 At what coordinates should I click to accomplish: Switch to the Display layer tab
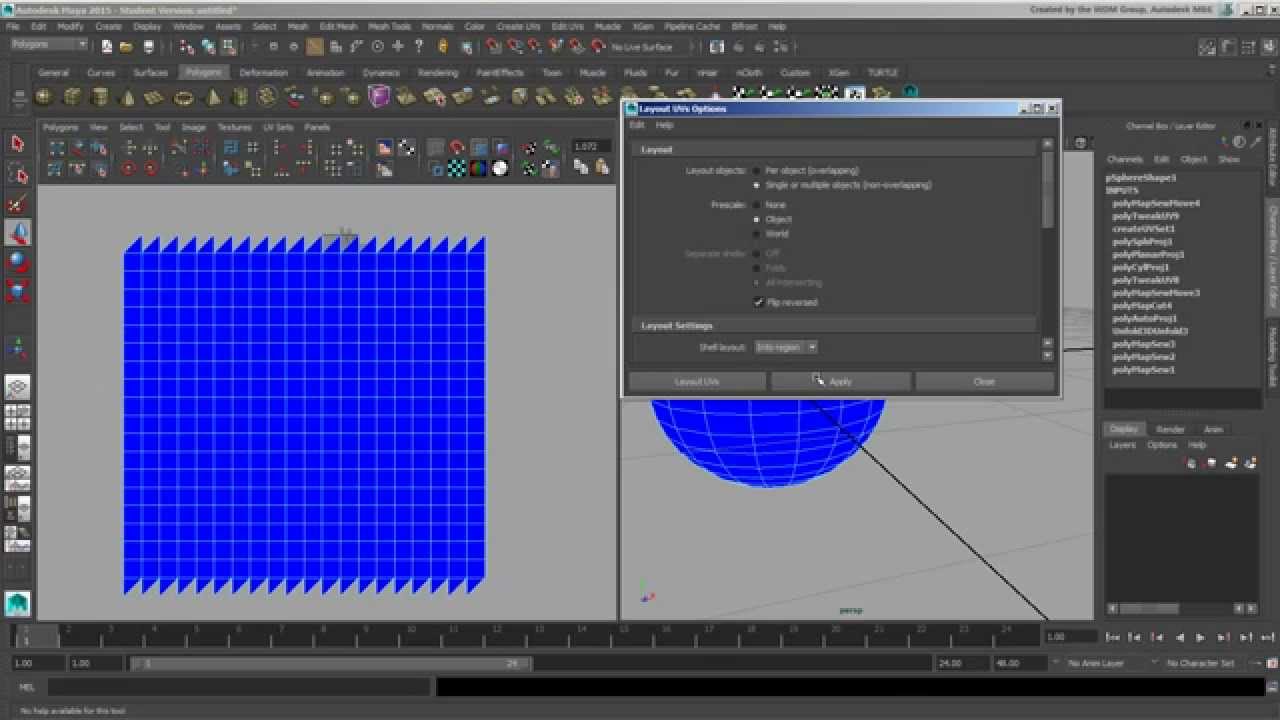(x=1124, y=429)
